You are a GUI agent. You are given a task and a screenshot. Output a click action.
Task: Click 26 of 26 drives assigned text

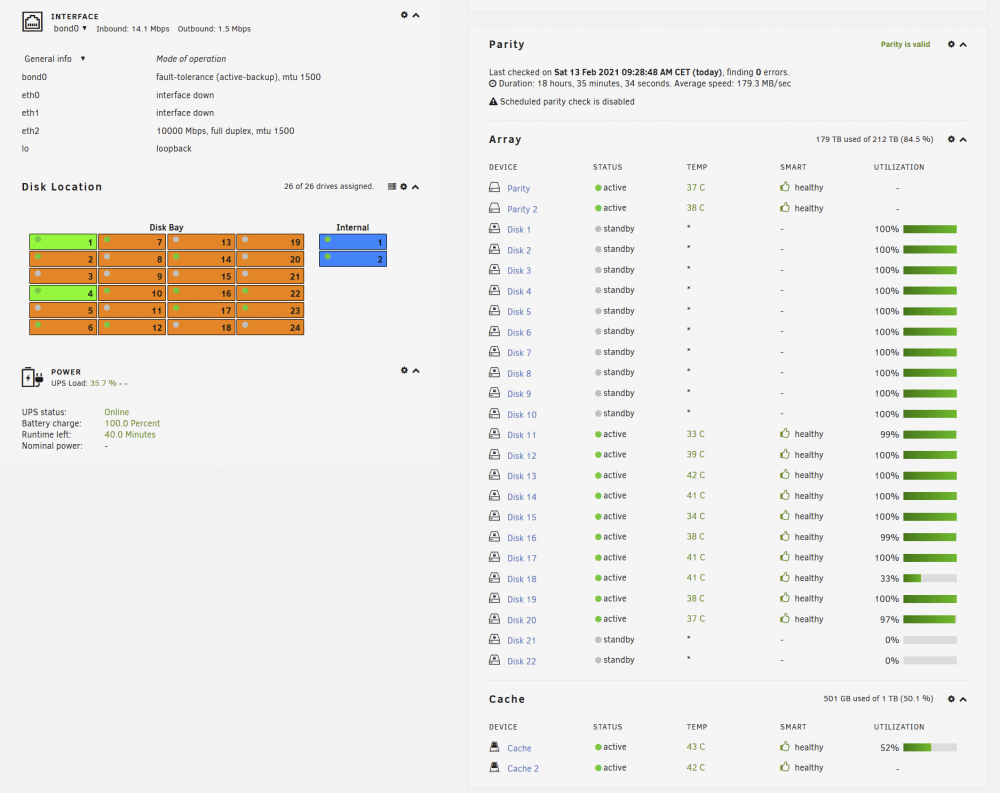[329, 186]
